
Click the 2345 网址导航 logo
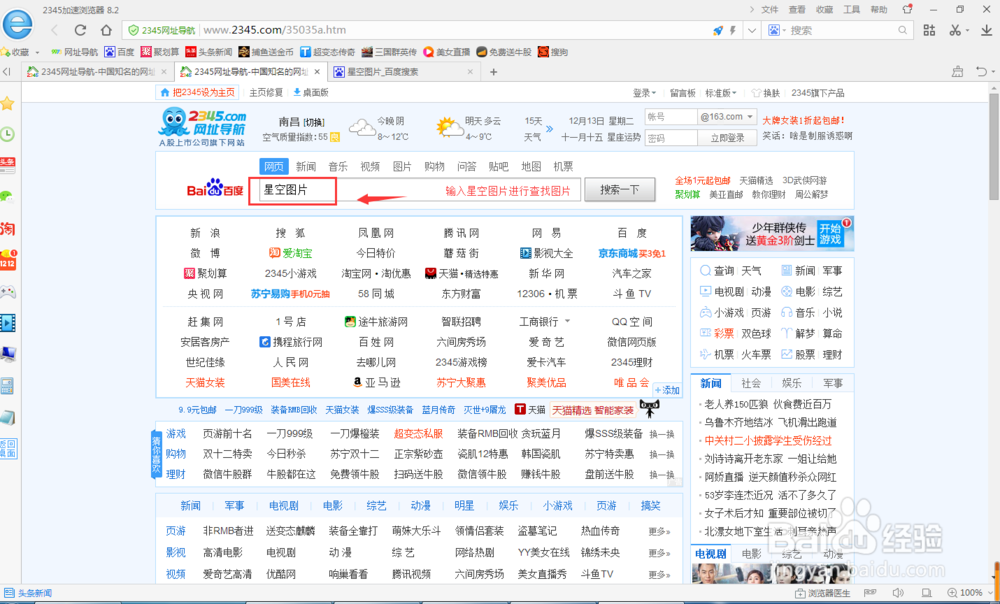(203, 126)
